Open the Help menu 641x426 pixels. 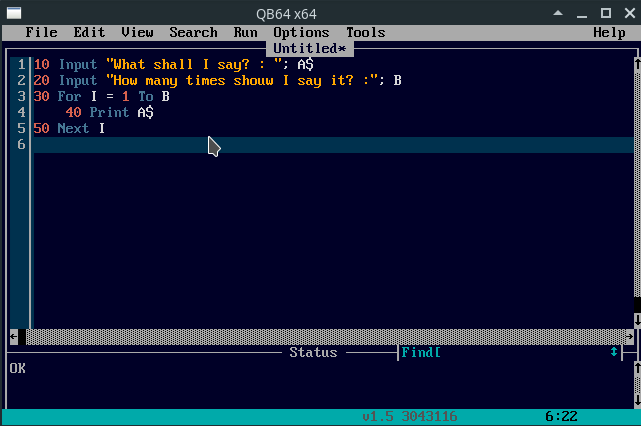(609, 32)
